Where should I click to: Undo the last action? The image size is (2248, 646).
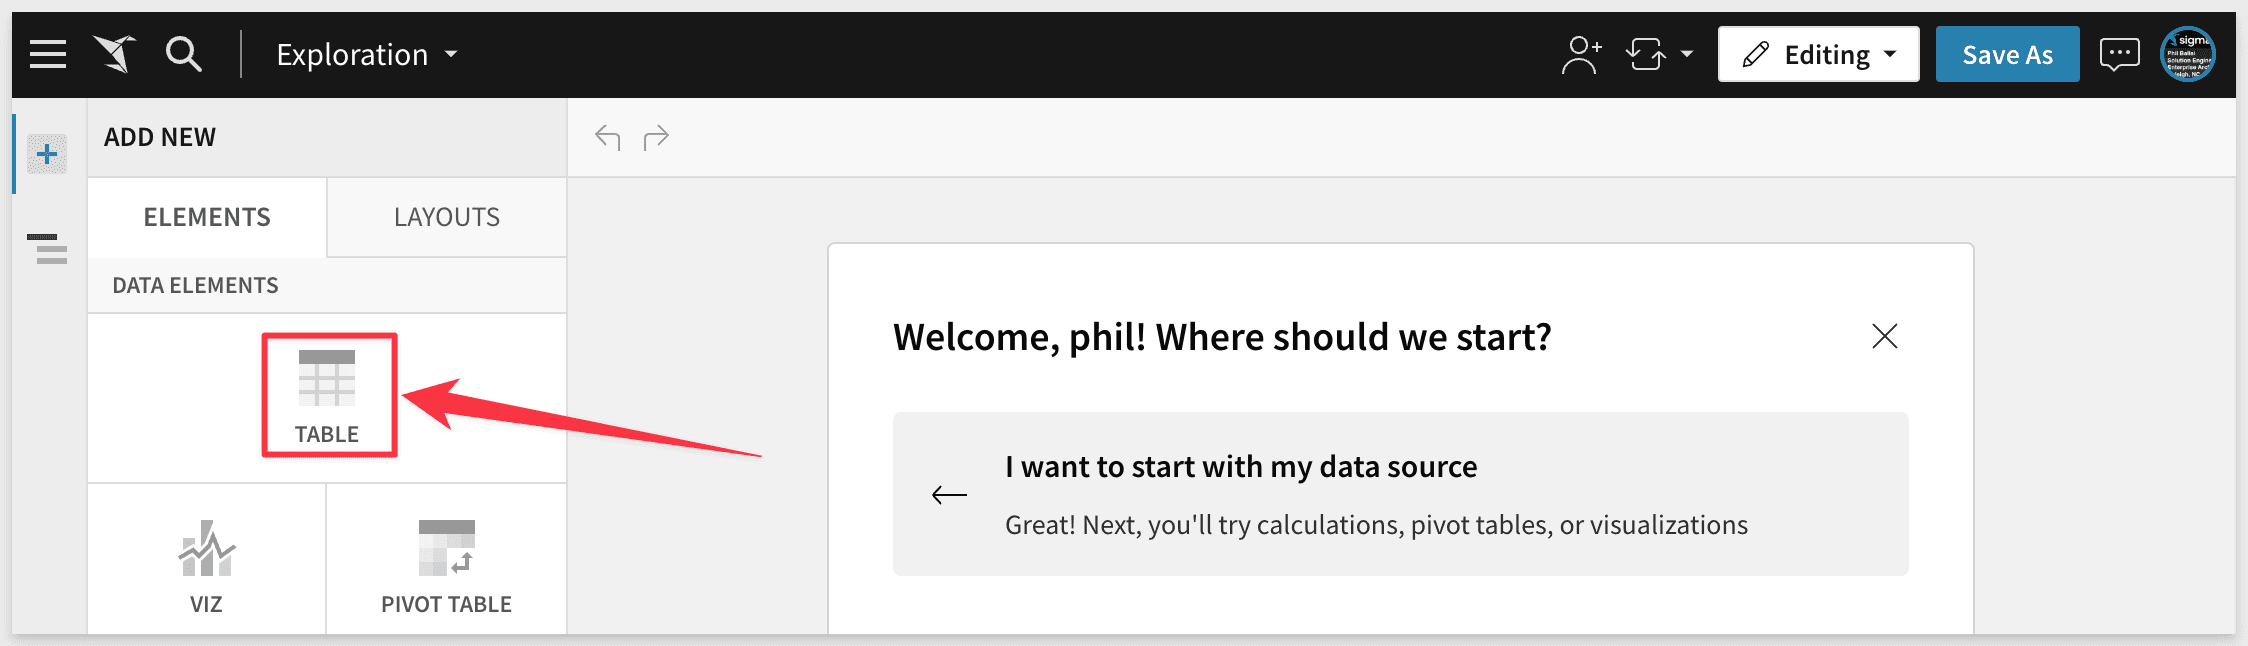click(x=608, y=137)
